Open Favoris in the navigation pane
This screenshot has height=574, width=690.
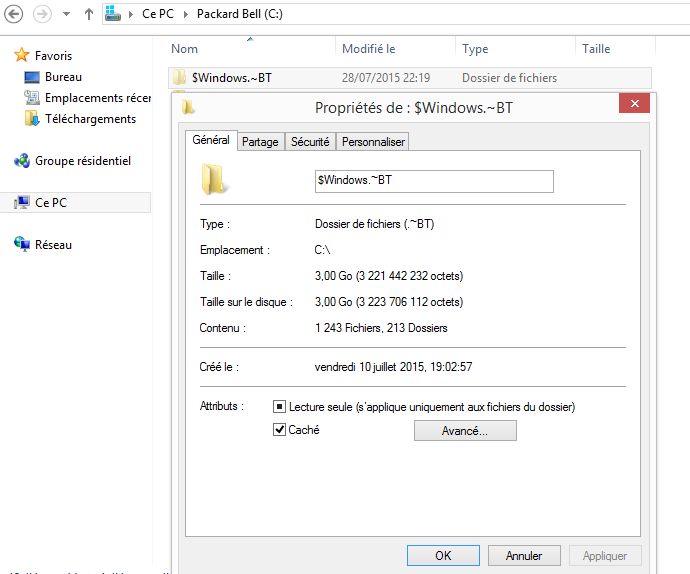click(x=53, y=55)
